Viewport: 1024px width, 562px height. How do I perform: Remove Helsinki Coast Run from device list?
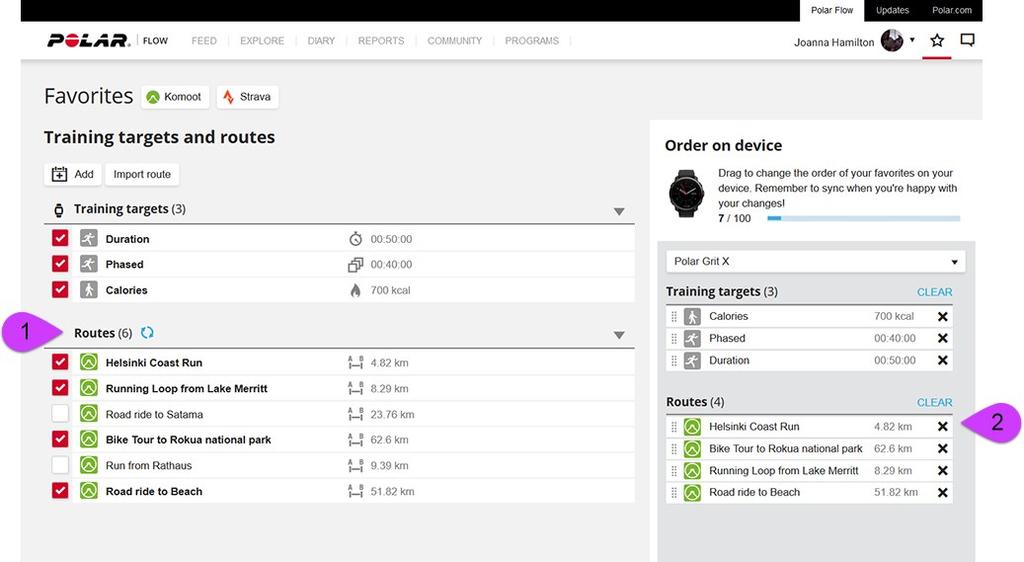pyautogui.click(x=942, y=426)
